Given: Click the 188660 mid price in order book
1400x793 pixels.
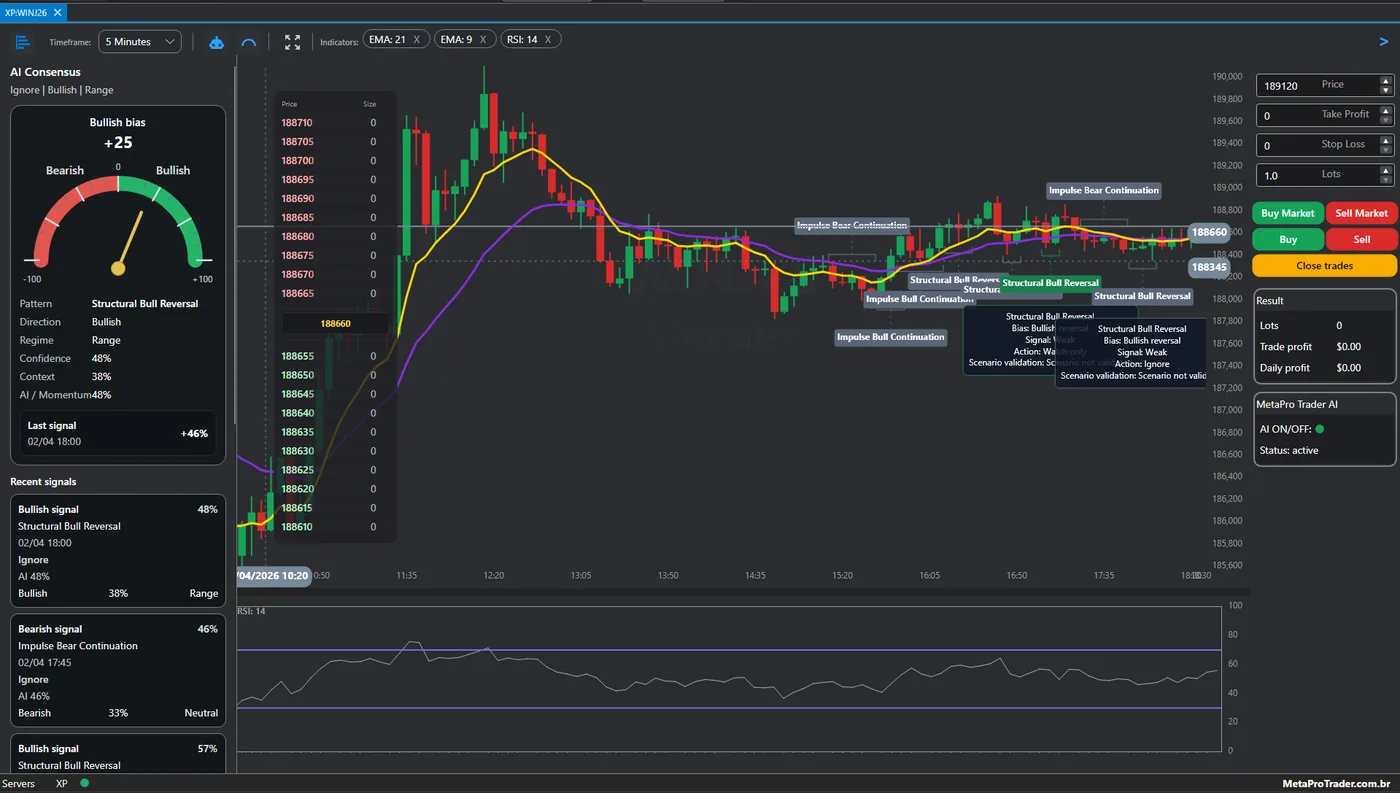Looking at the screenshot, I should tap(335, 324).
